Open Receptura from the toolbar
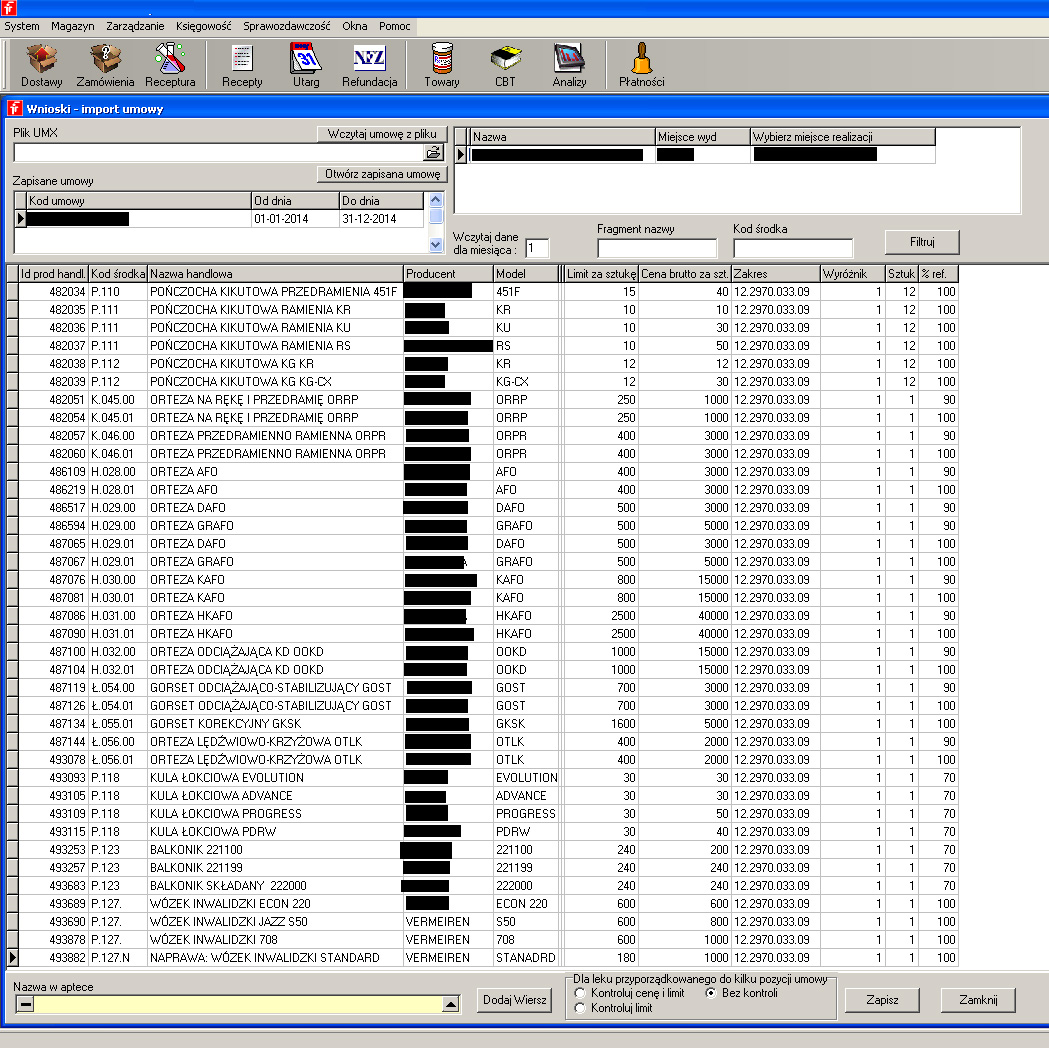The width and height of the screenshot is (1049, 1049). tap(170, 65)
